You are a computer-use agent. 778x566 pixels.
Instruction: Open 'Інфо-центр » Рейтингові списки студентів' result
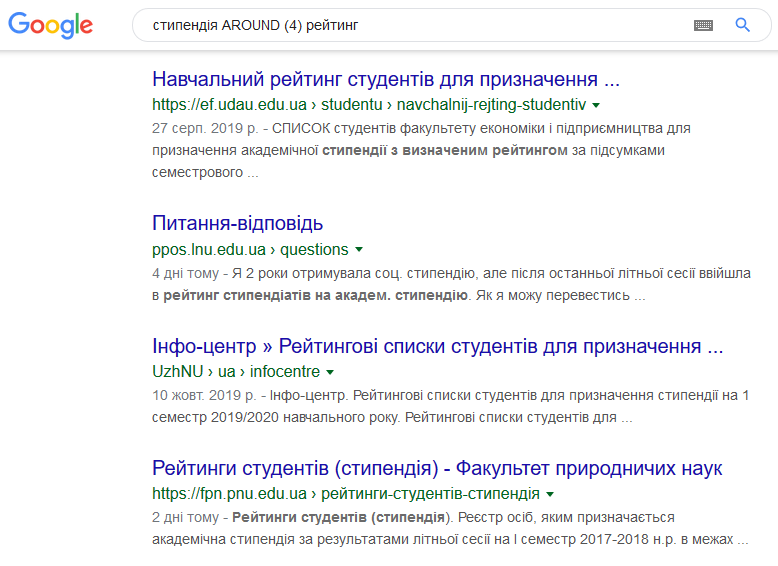(438, 346)
